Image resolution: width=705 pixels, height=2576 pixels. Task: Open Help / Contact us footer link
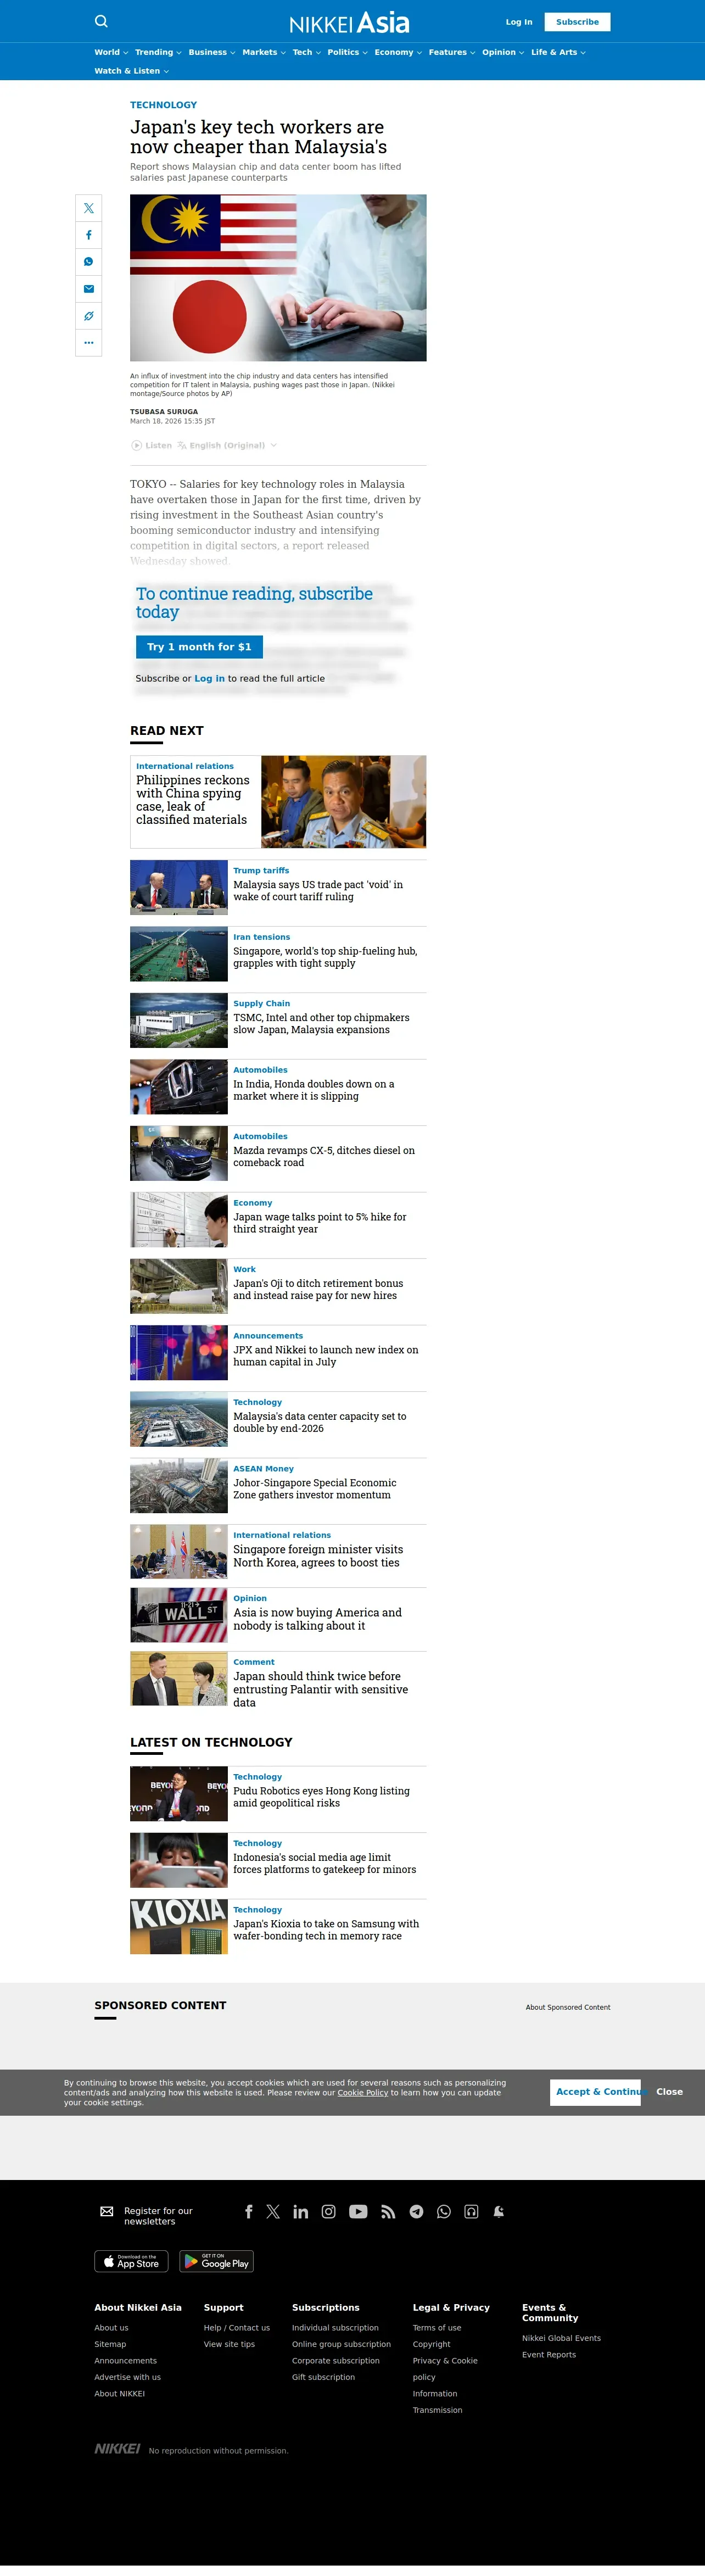(237, 2328)
